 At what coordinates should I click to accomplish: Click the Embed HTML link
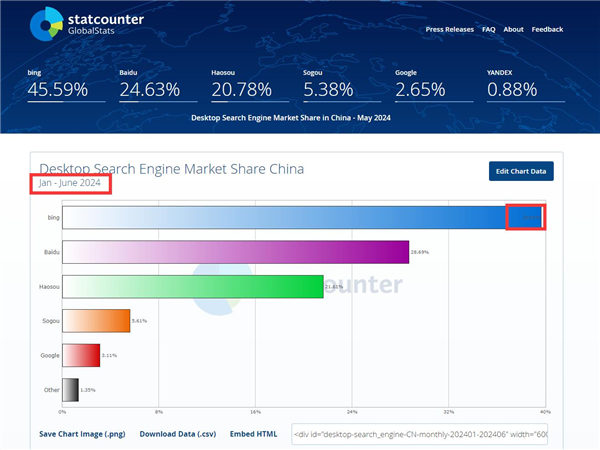253,434
